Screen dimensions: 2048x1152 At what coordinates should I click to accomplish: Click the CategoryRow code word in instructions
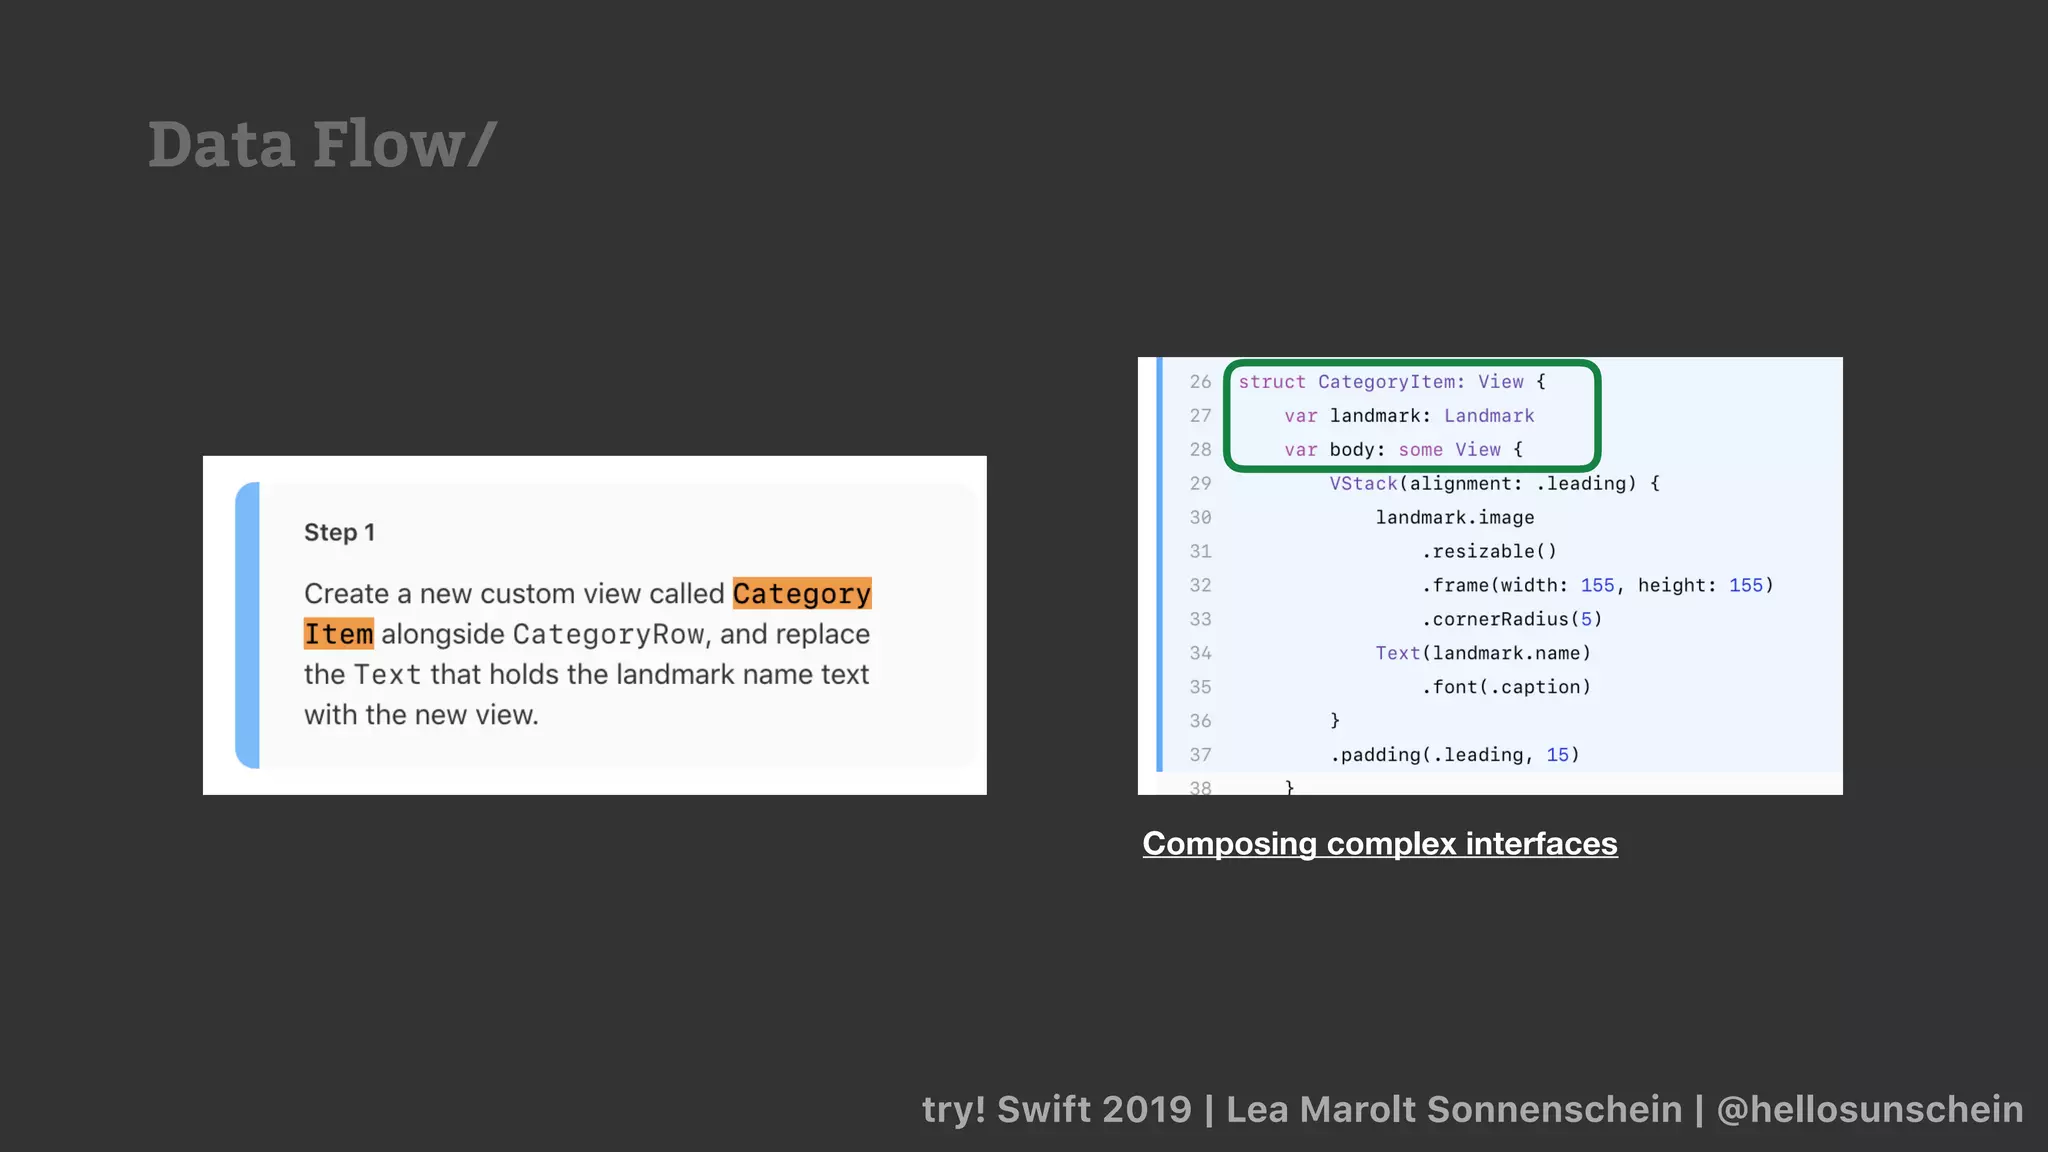[x=609, y=634]
